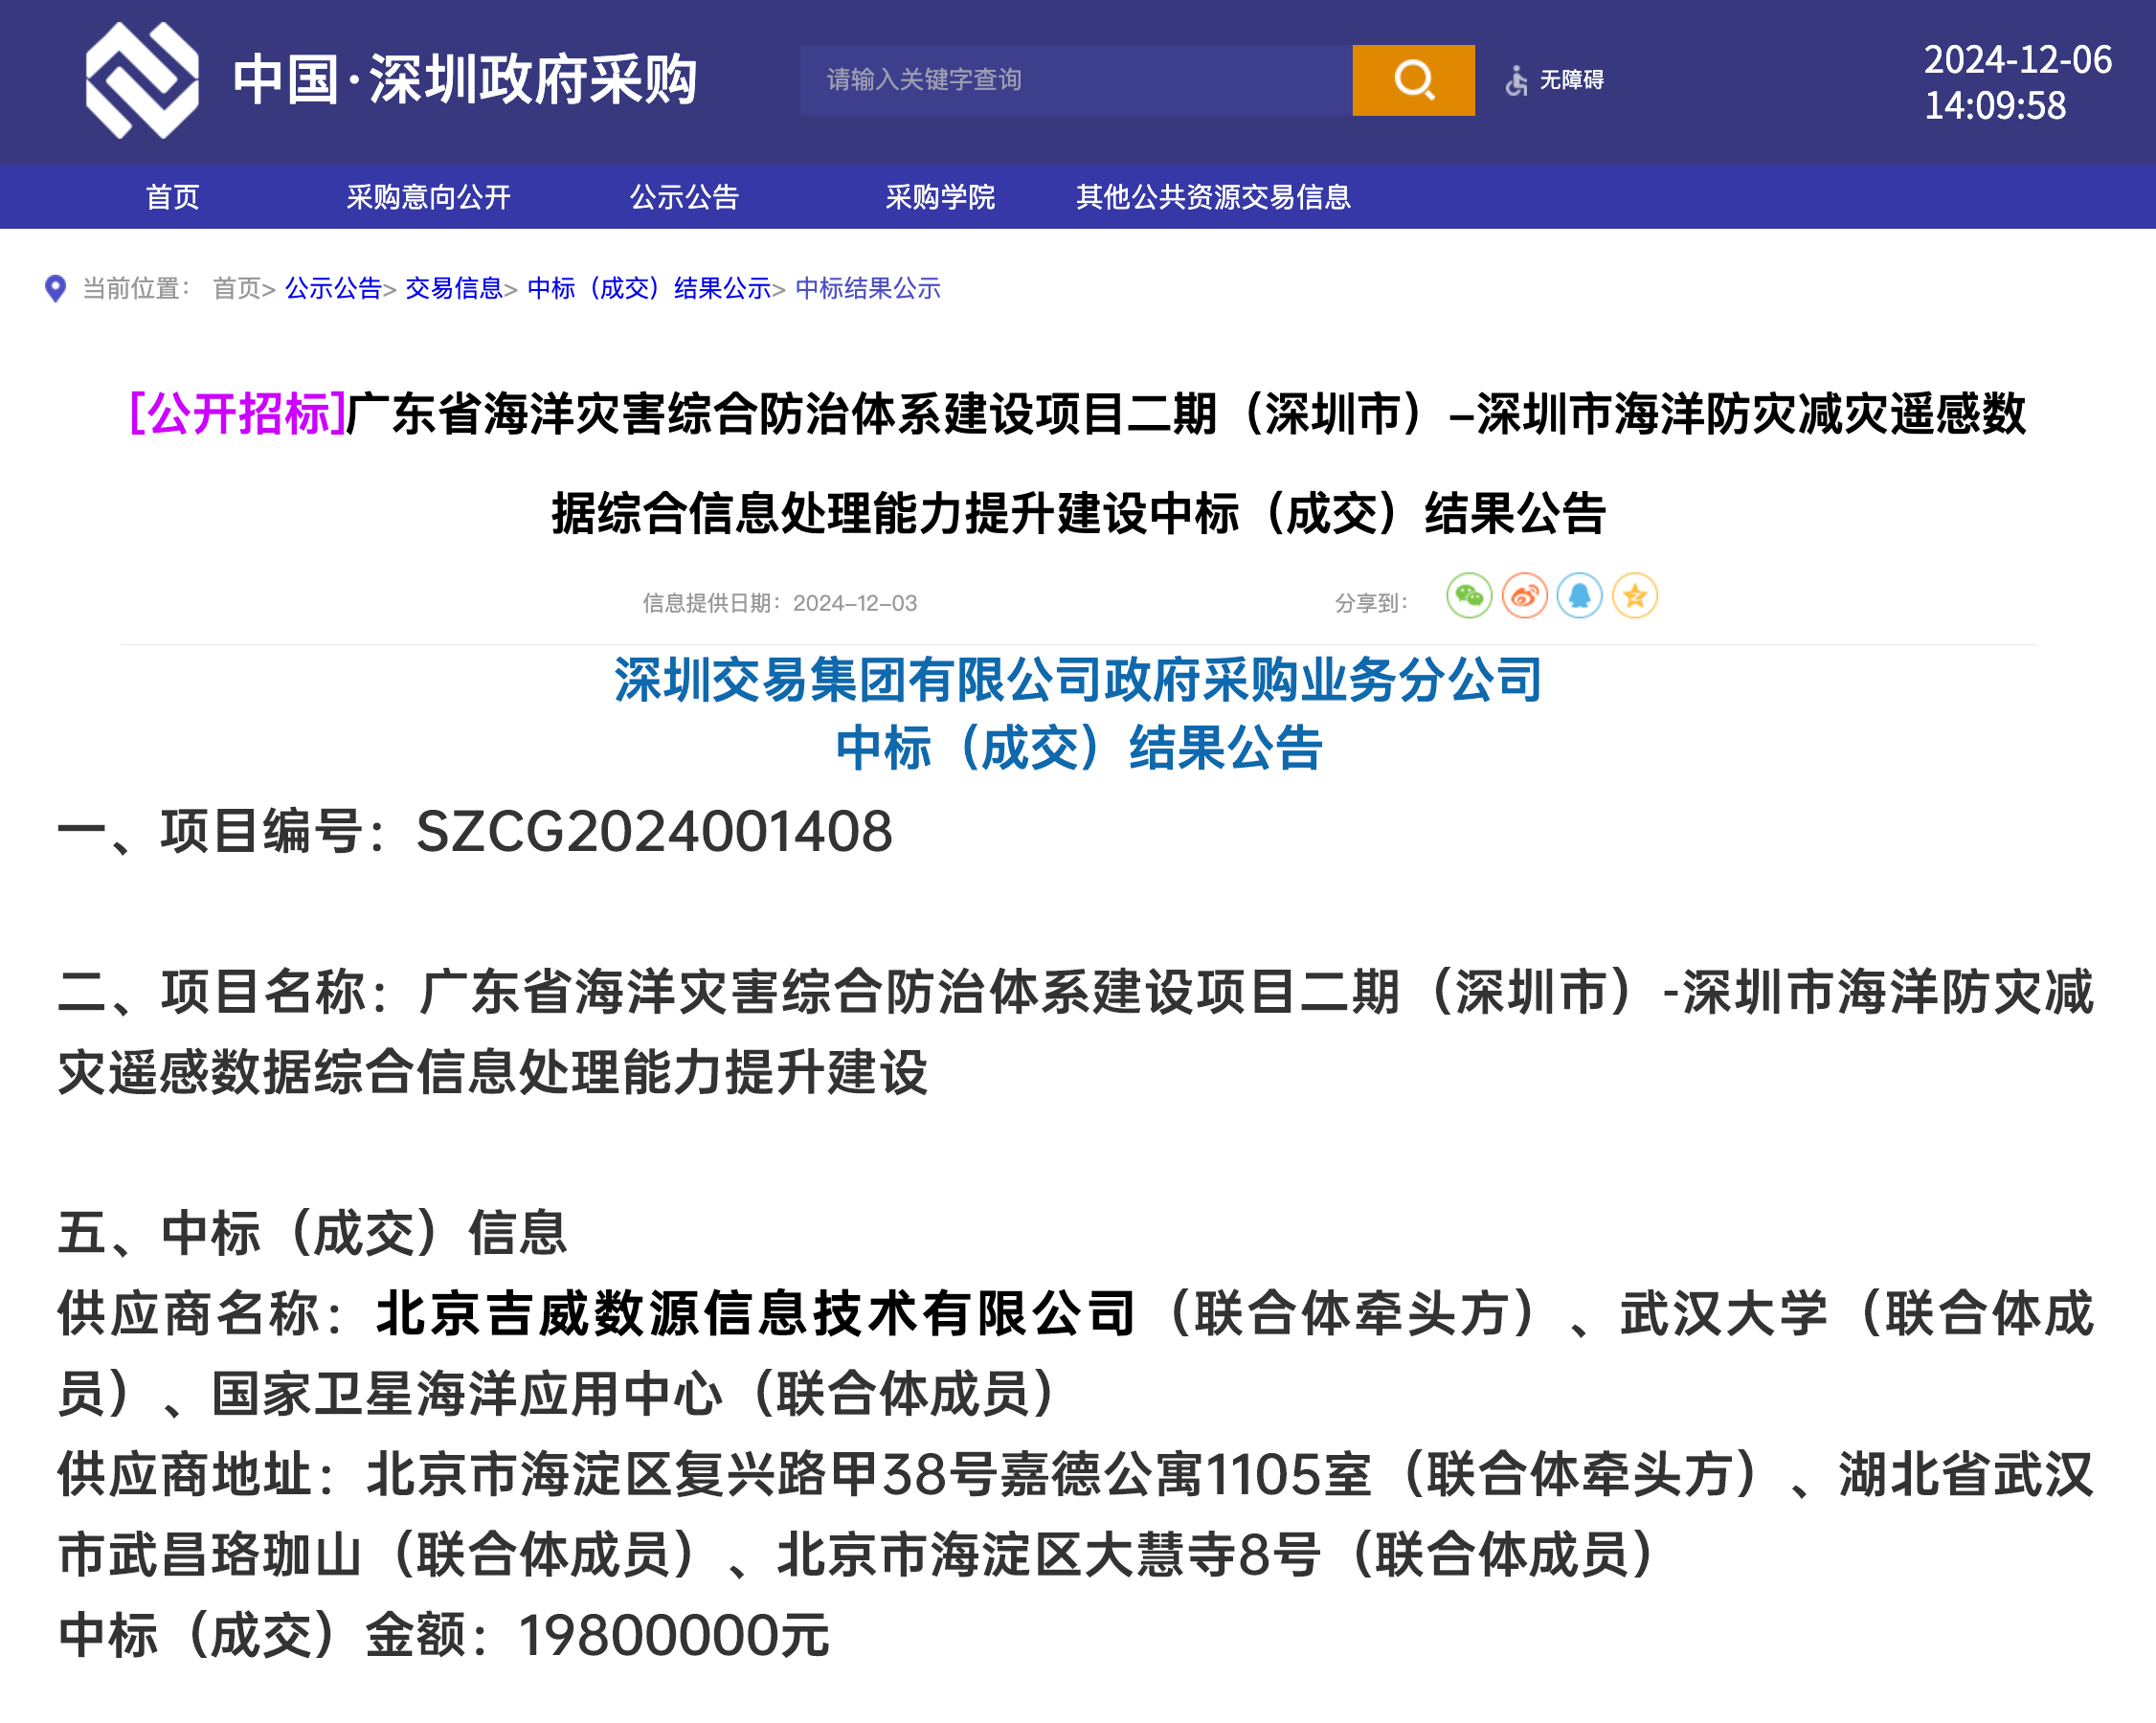Click the 无障碍 accessibility text label
Viewport: 2156px width, 1723px height.
coord(1571,80)
